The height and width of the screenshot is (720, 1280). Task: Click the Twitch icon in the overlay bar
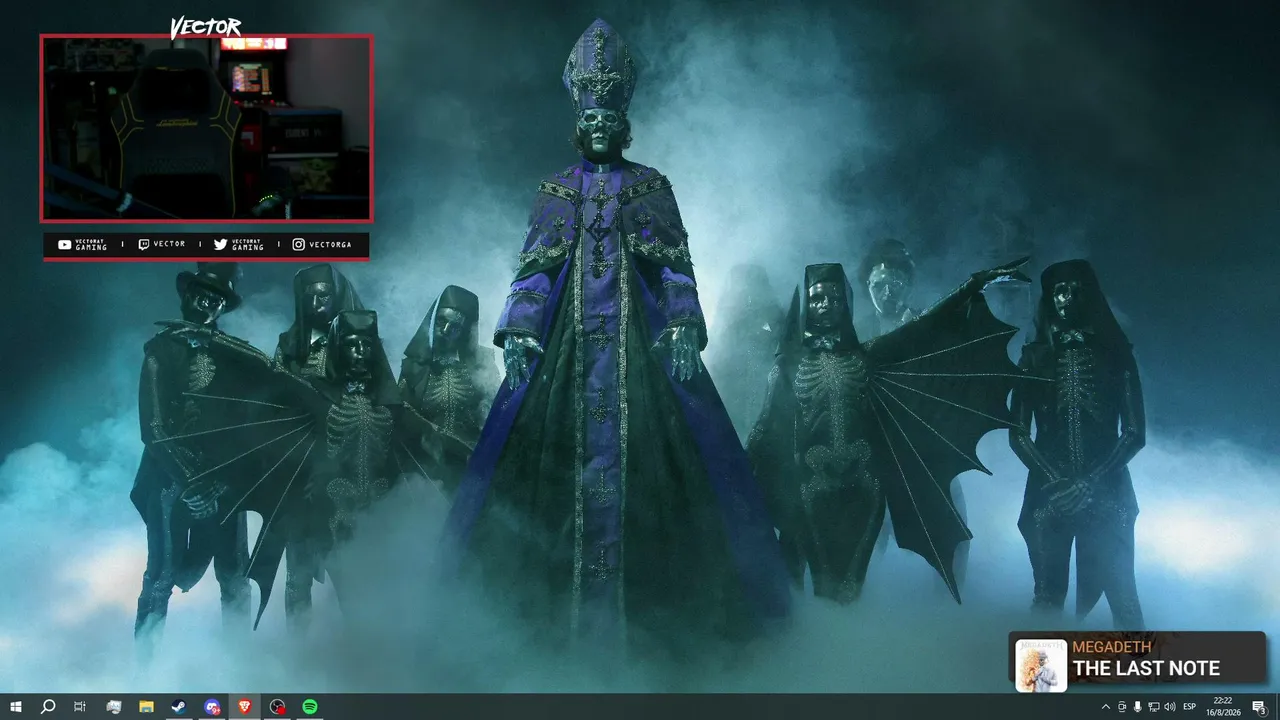point(144,244)
